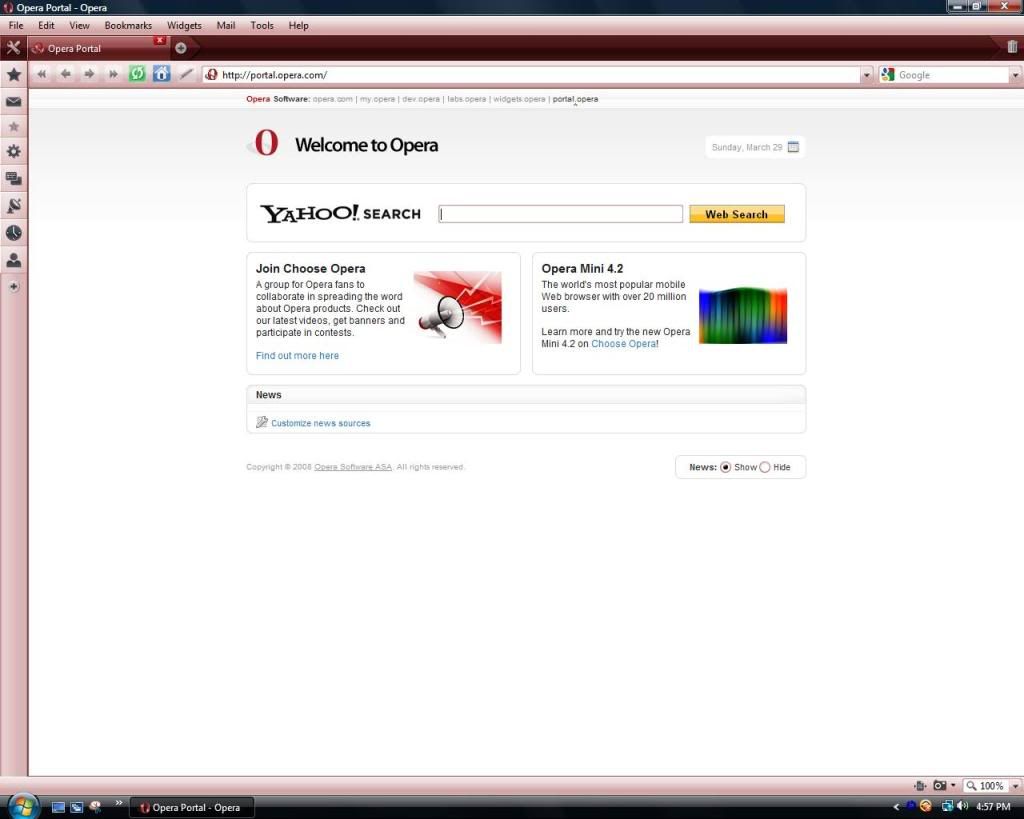Open the zoom level dropdown arrow
This screenshot has height=819, width=1024.
tap(1016, 786)
